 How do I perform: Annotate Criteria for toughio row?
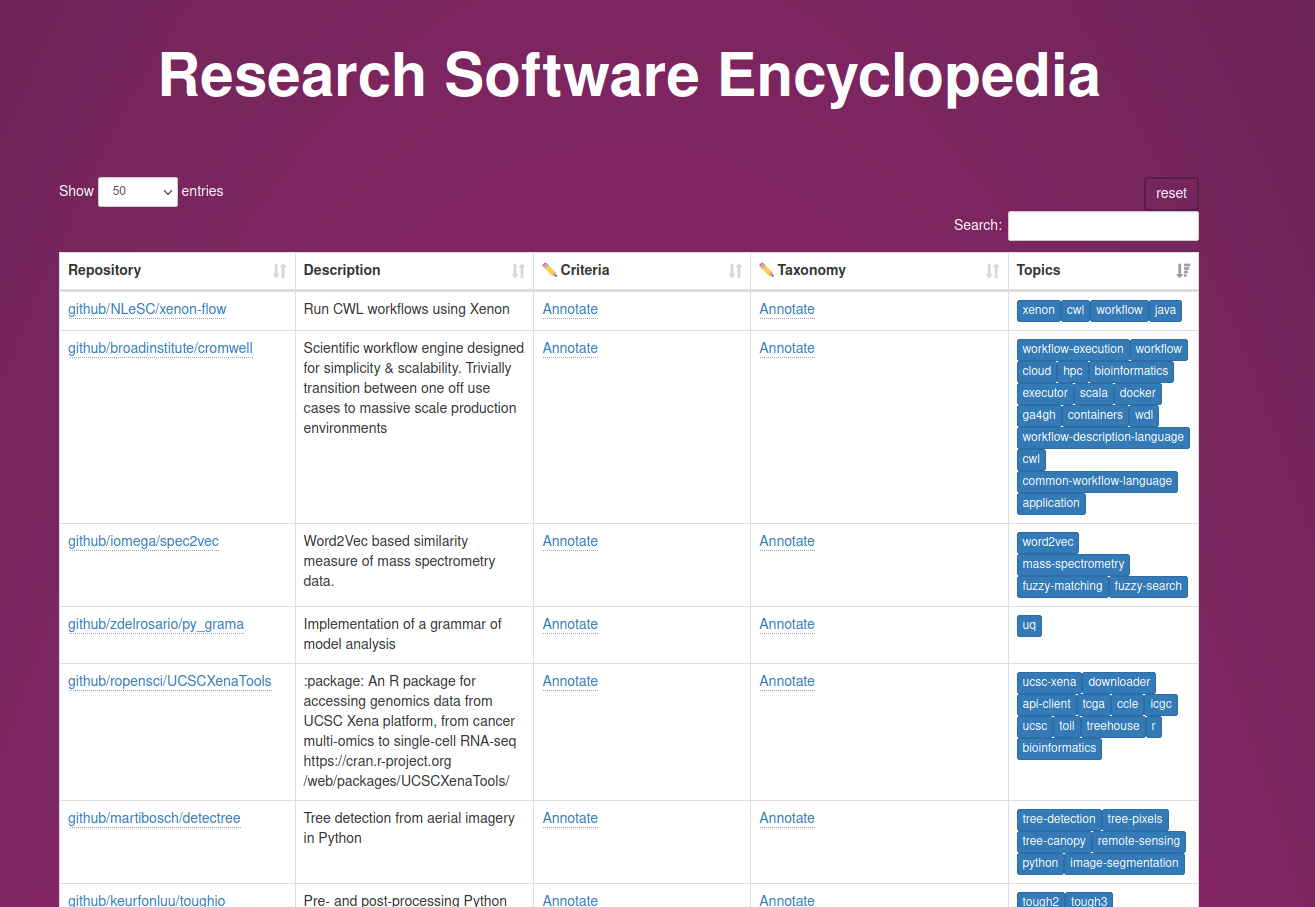click(x=570, y=900)
